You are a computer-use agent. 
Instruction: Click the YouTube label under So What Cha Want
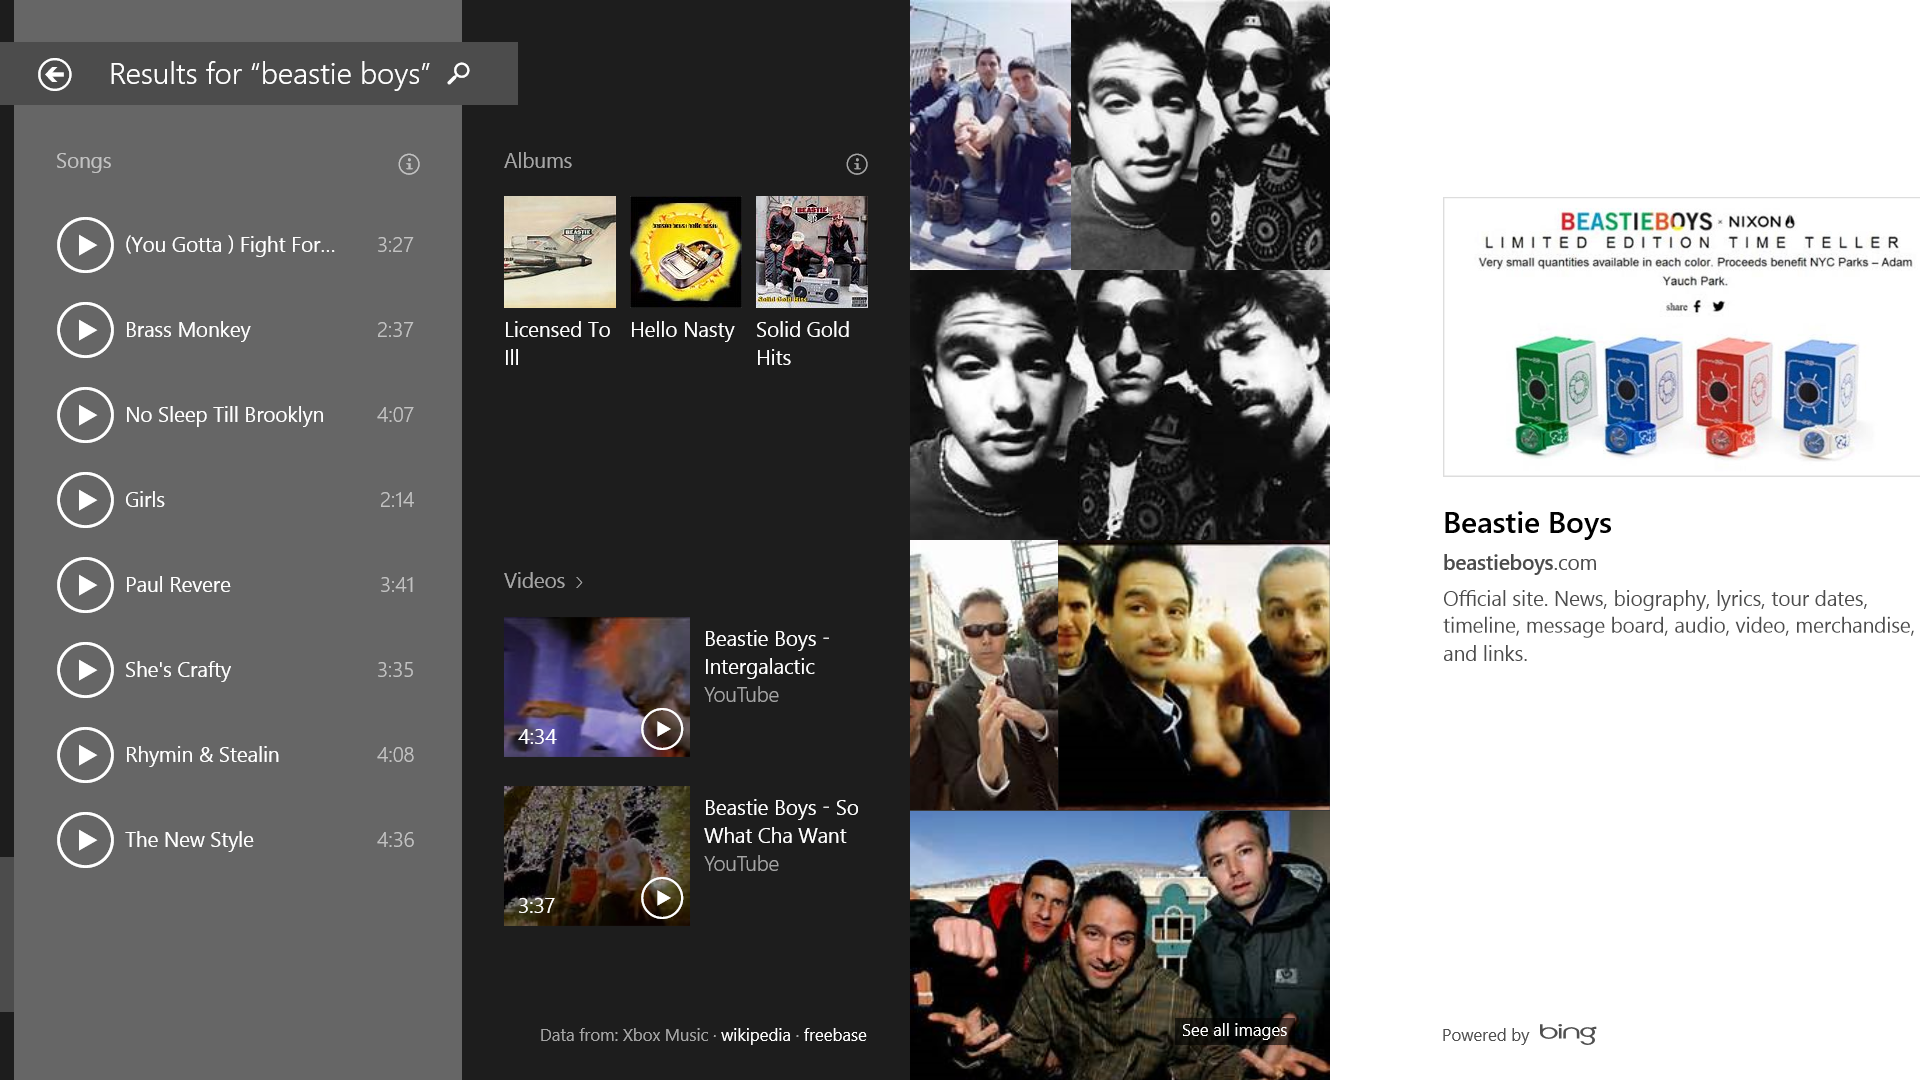coord(741,864)
